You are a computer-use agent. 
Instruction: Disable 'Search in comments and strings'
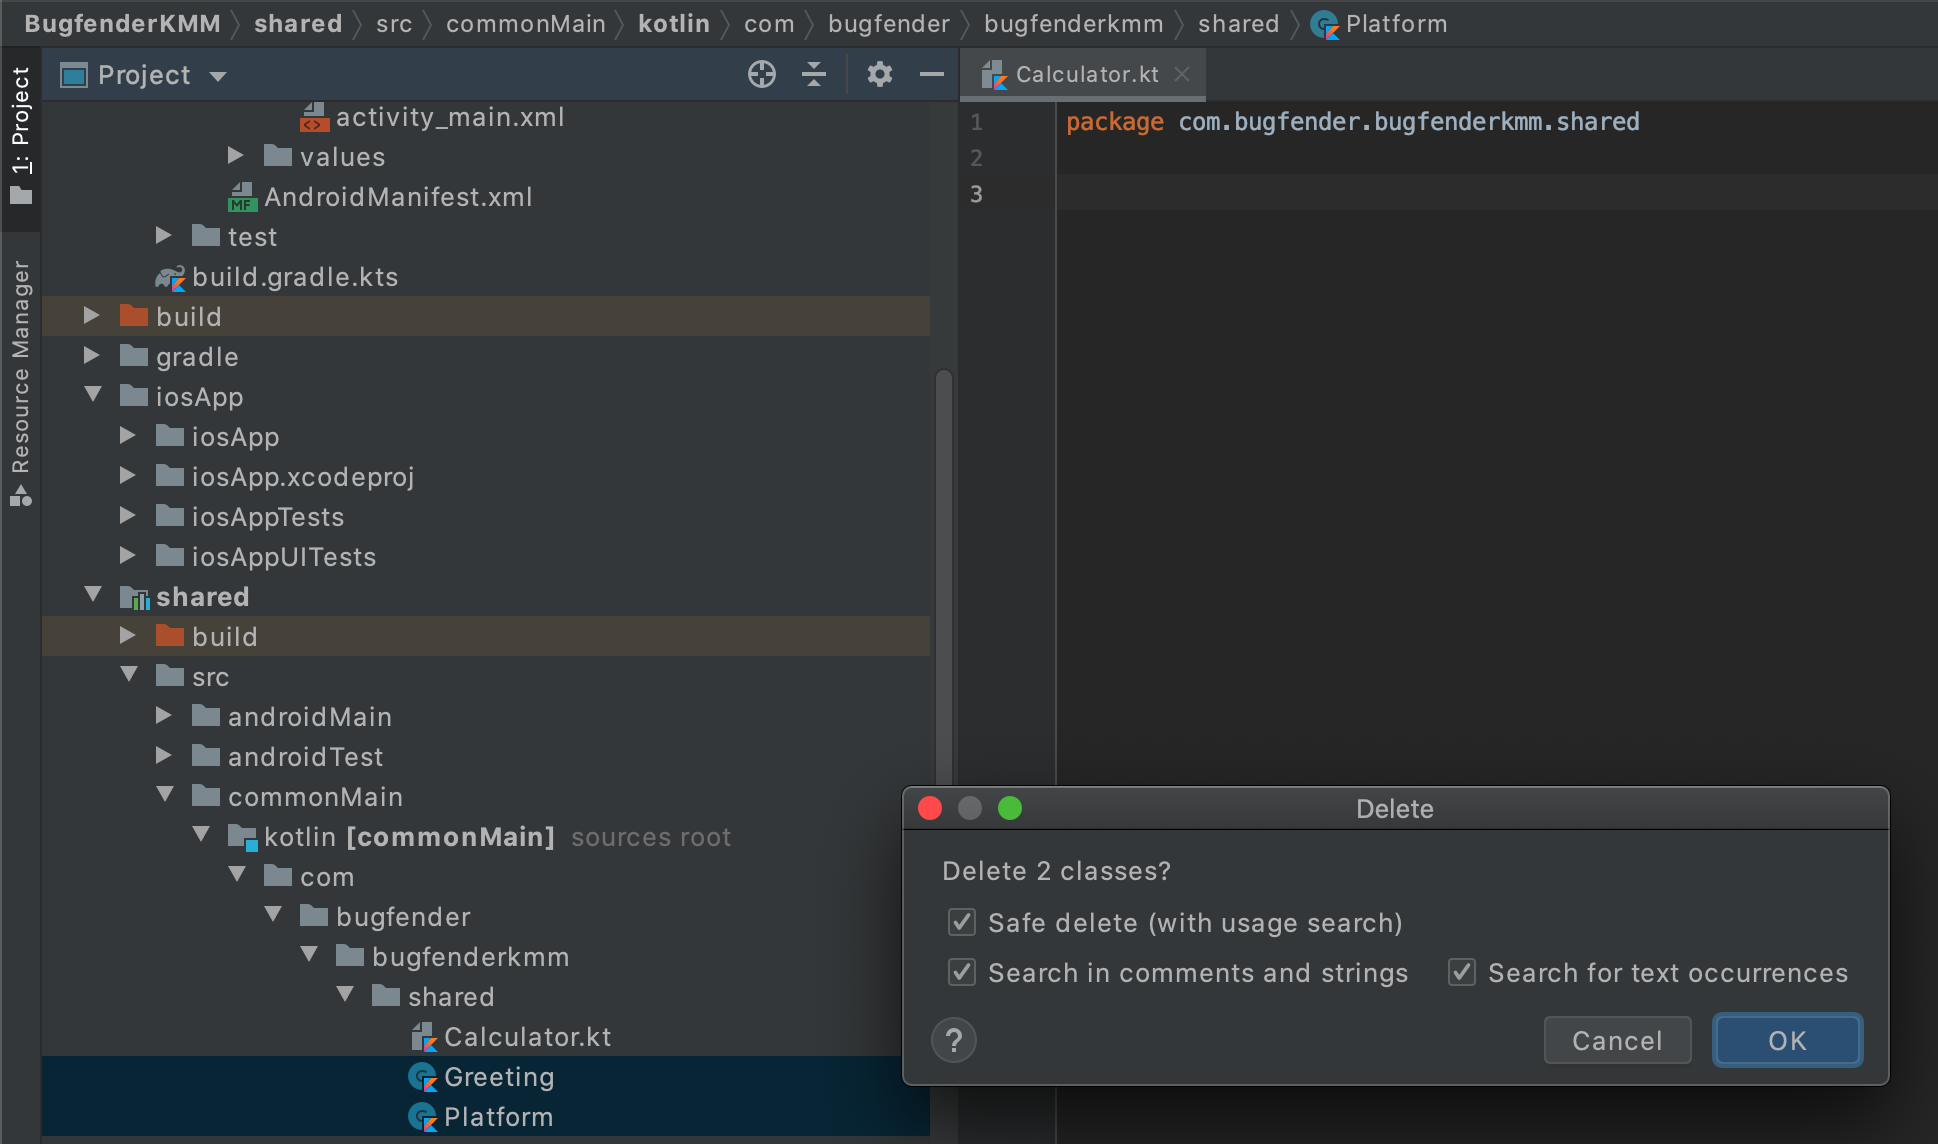pyautogui.click(x=961, y=972)
